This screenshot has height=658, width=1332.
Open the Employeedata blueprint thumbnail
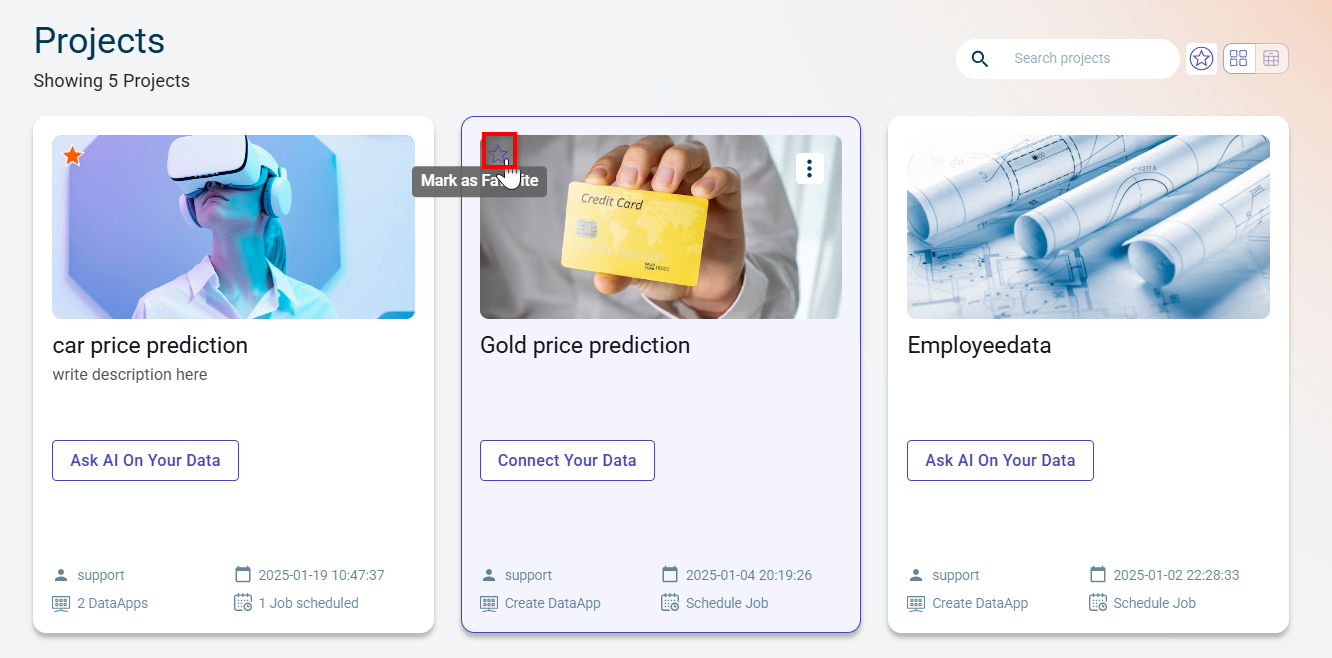(1088, 227)
